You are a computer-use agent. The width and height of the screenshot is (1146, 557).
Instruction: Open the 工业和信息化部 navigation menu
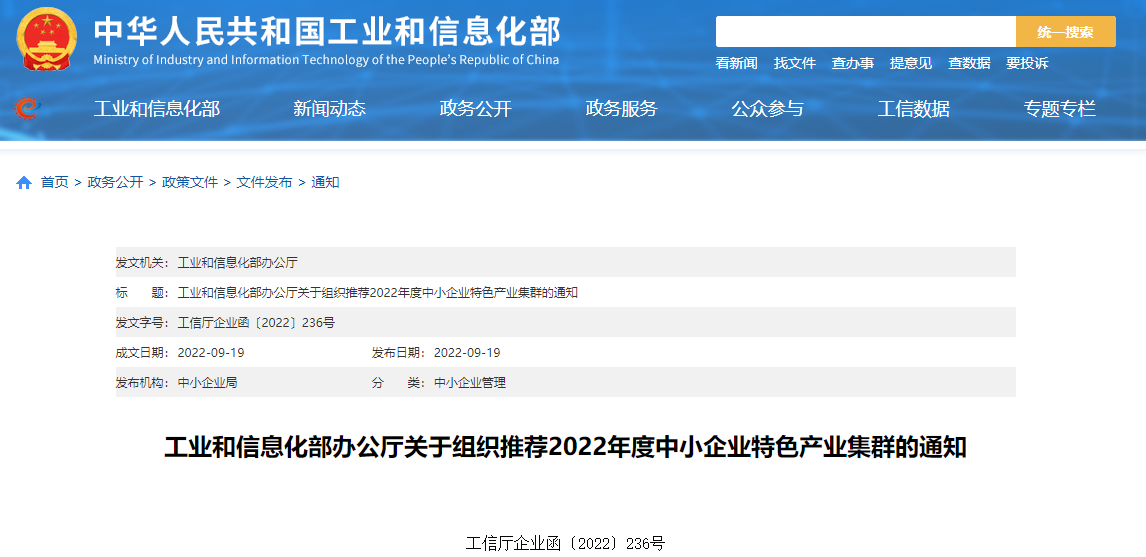coord(156,109)
